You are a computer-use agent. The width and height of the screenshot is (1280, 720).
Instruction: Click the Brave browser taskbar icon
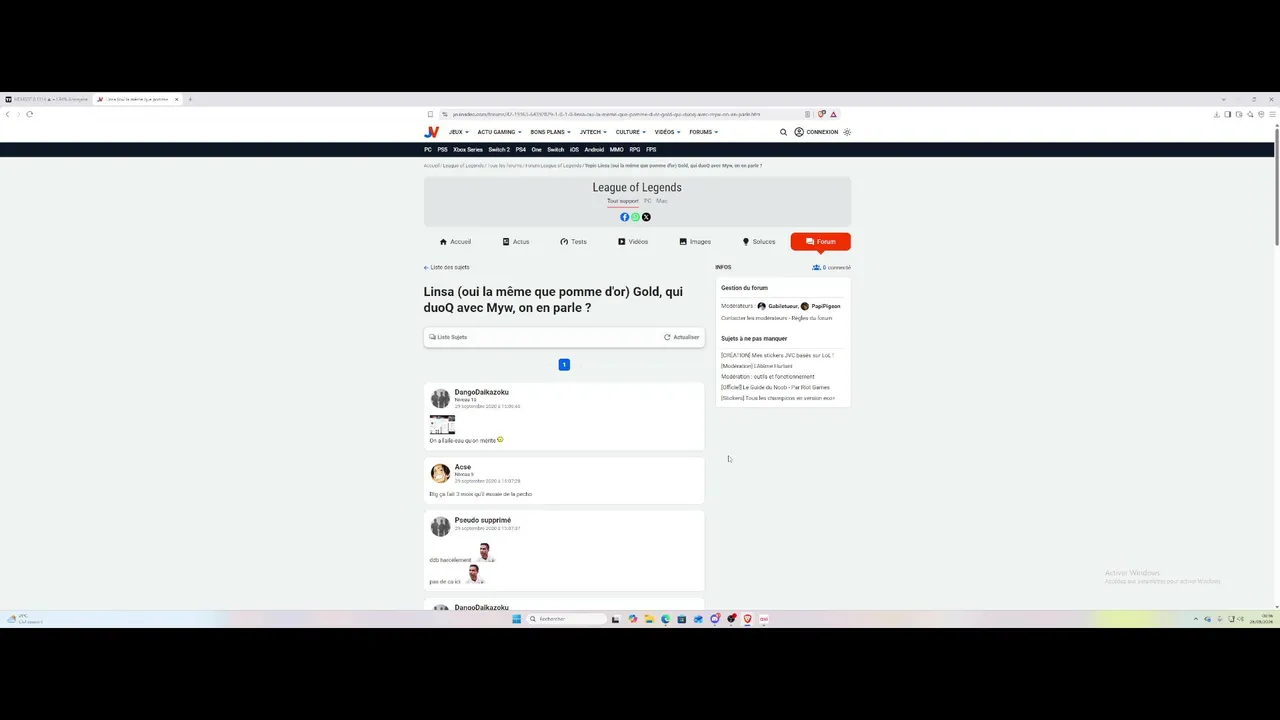pyautogui.click(x=747, y=619)
